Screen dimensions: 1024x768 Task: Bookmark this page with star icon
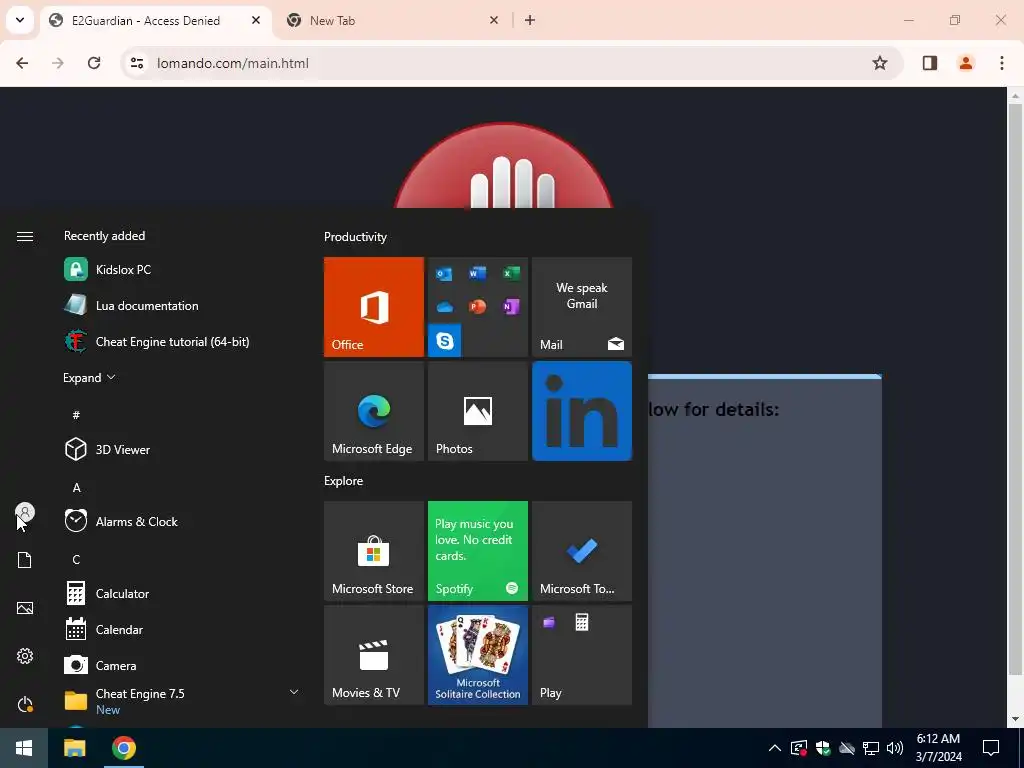(880, 63)
